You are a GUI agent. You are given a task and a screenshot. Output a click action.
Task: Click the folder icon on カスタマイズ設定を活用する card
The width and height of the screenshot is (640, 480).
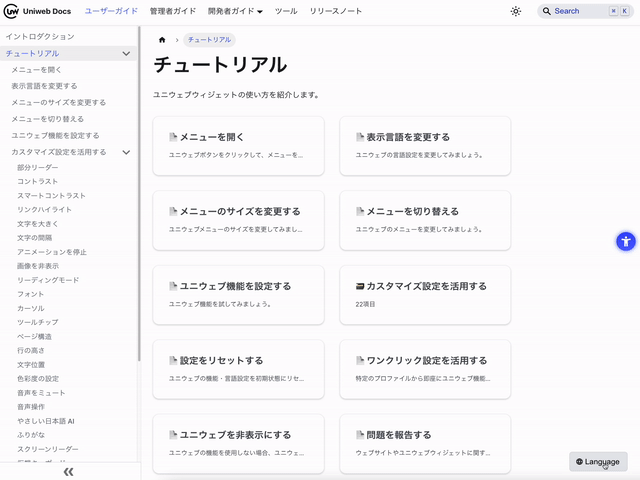point(360,286)
